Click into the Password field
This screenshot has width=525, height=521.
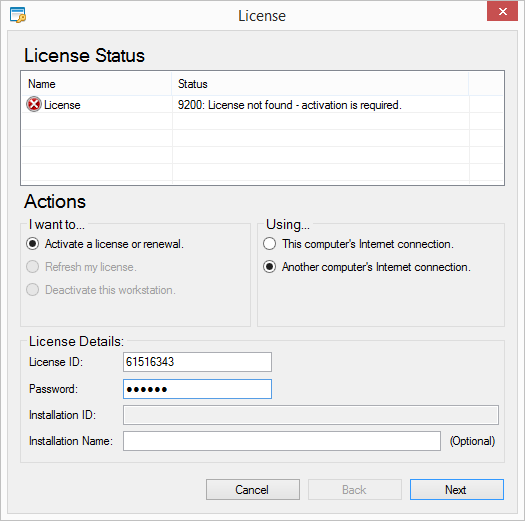pos(197,389)
